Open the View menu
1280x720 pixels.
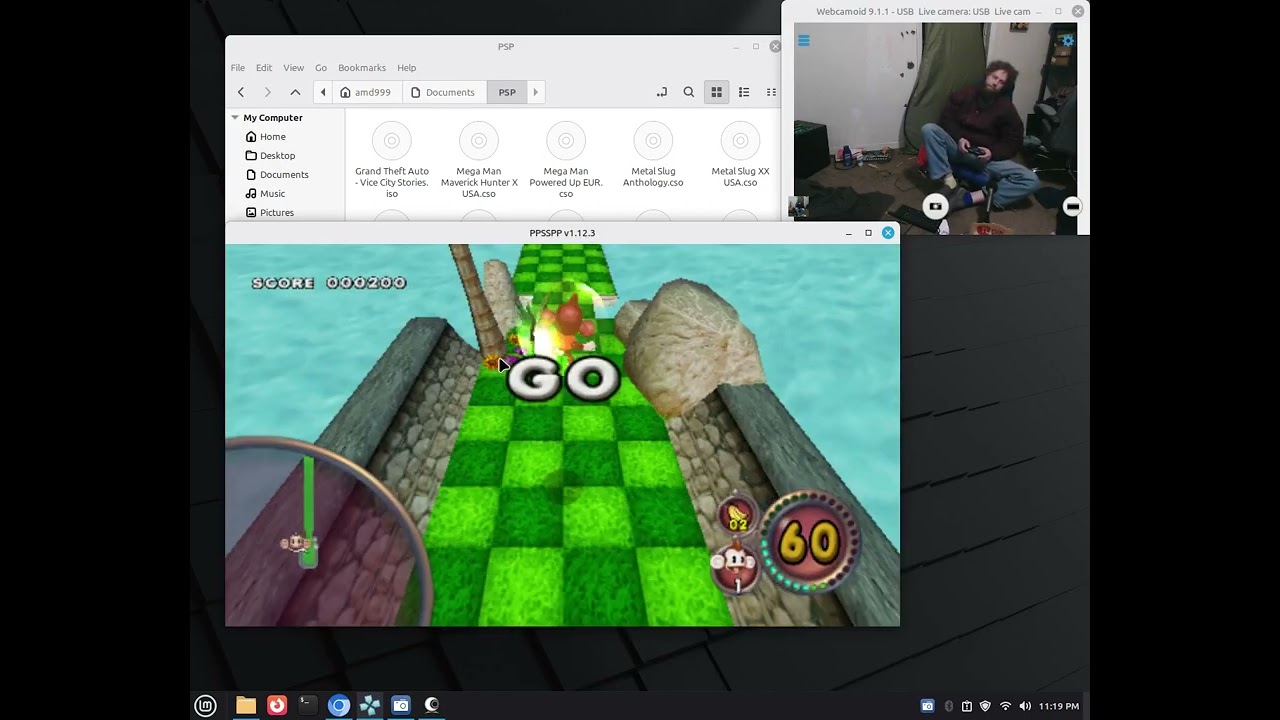pyautogui.click(x=293, y=68)
